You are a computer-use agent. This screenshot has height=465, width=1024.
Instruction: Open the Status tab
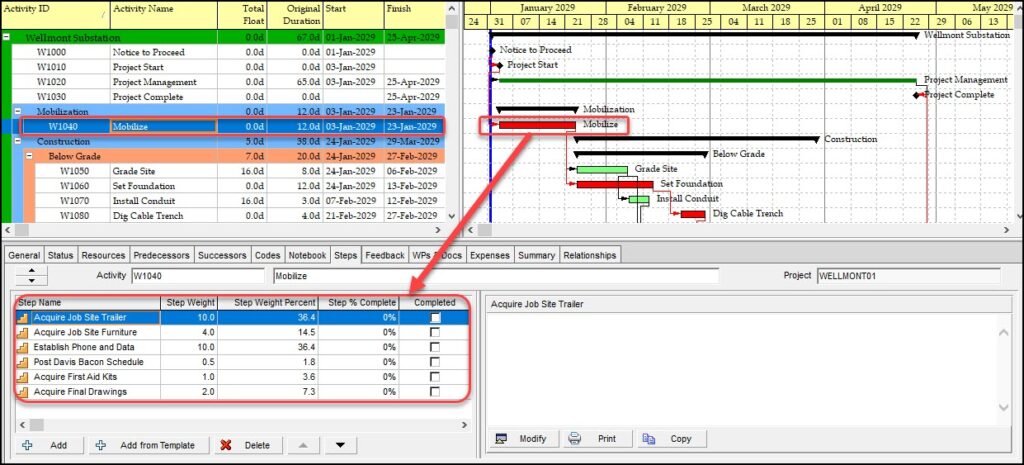click(60, 255)
